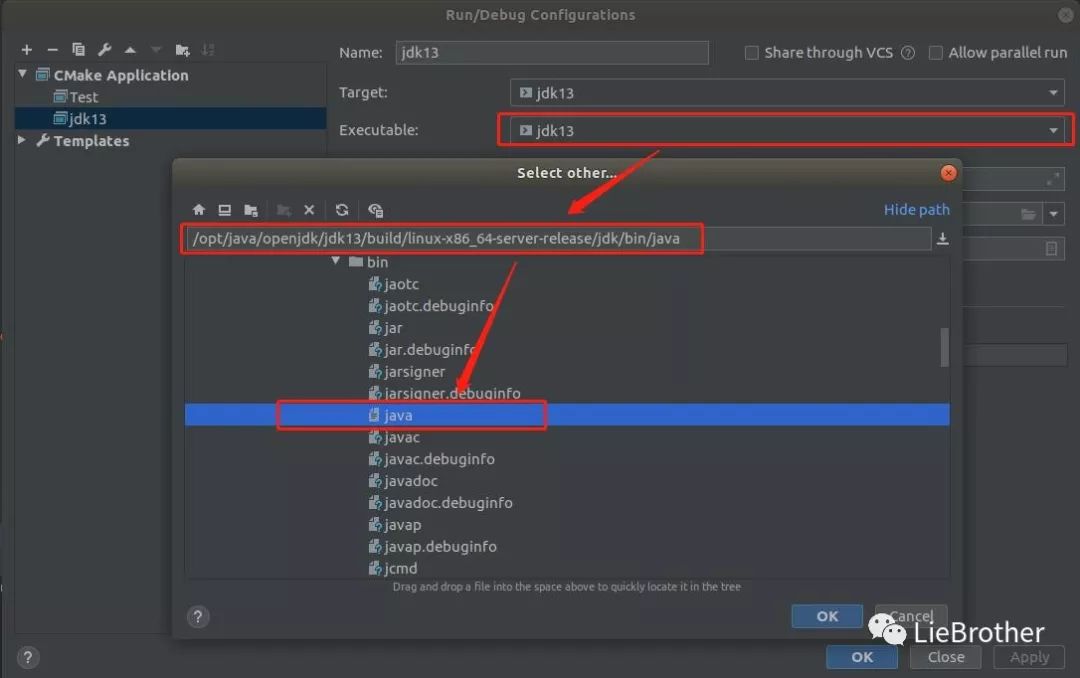1080x678 pixels.
Task: Select the Templates tree item
Action: (x=91, y=141)
